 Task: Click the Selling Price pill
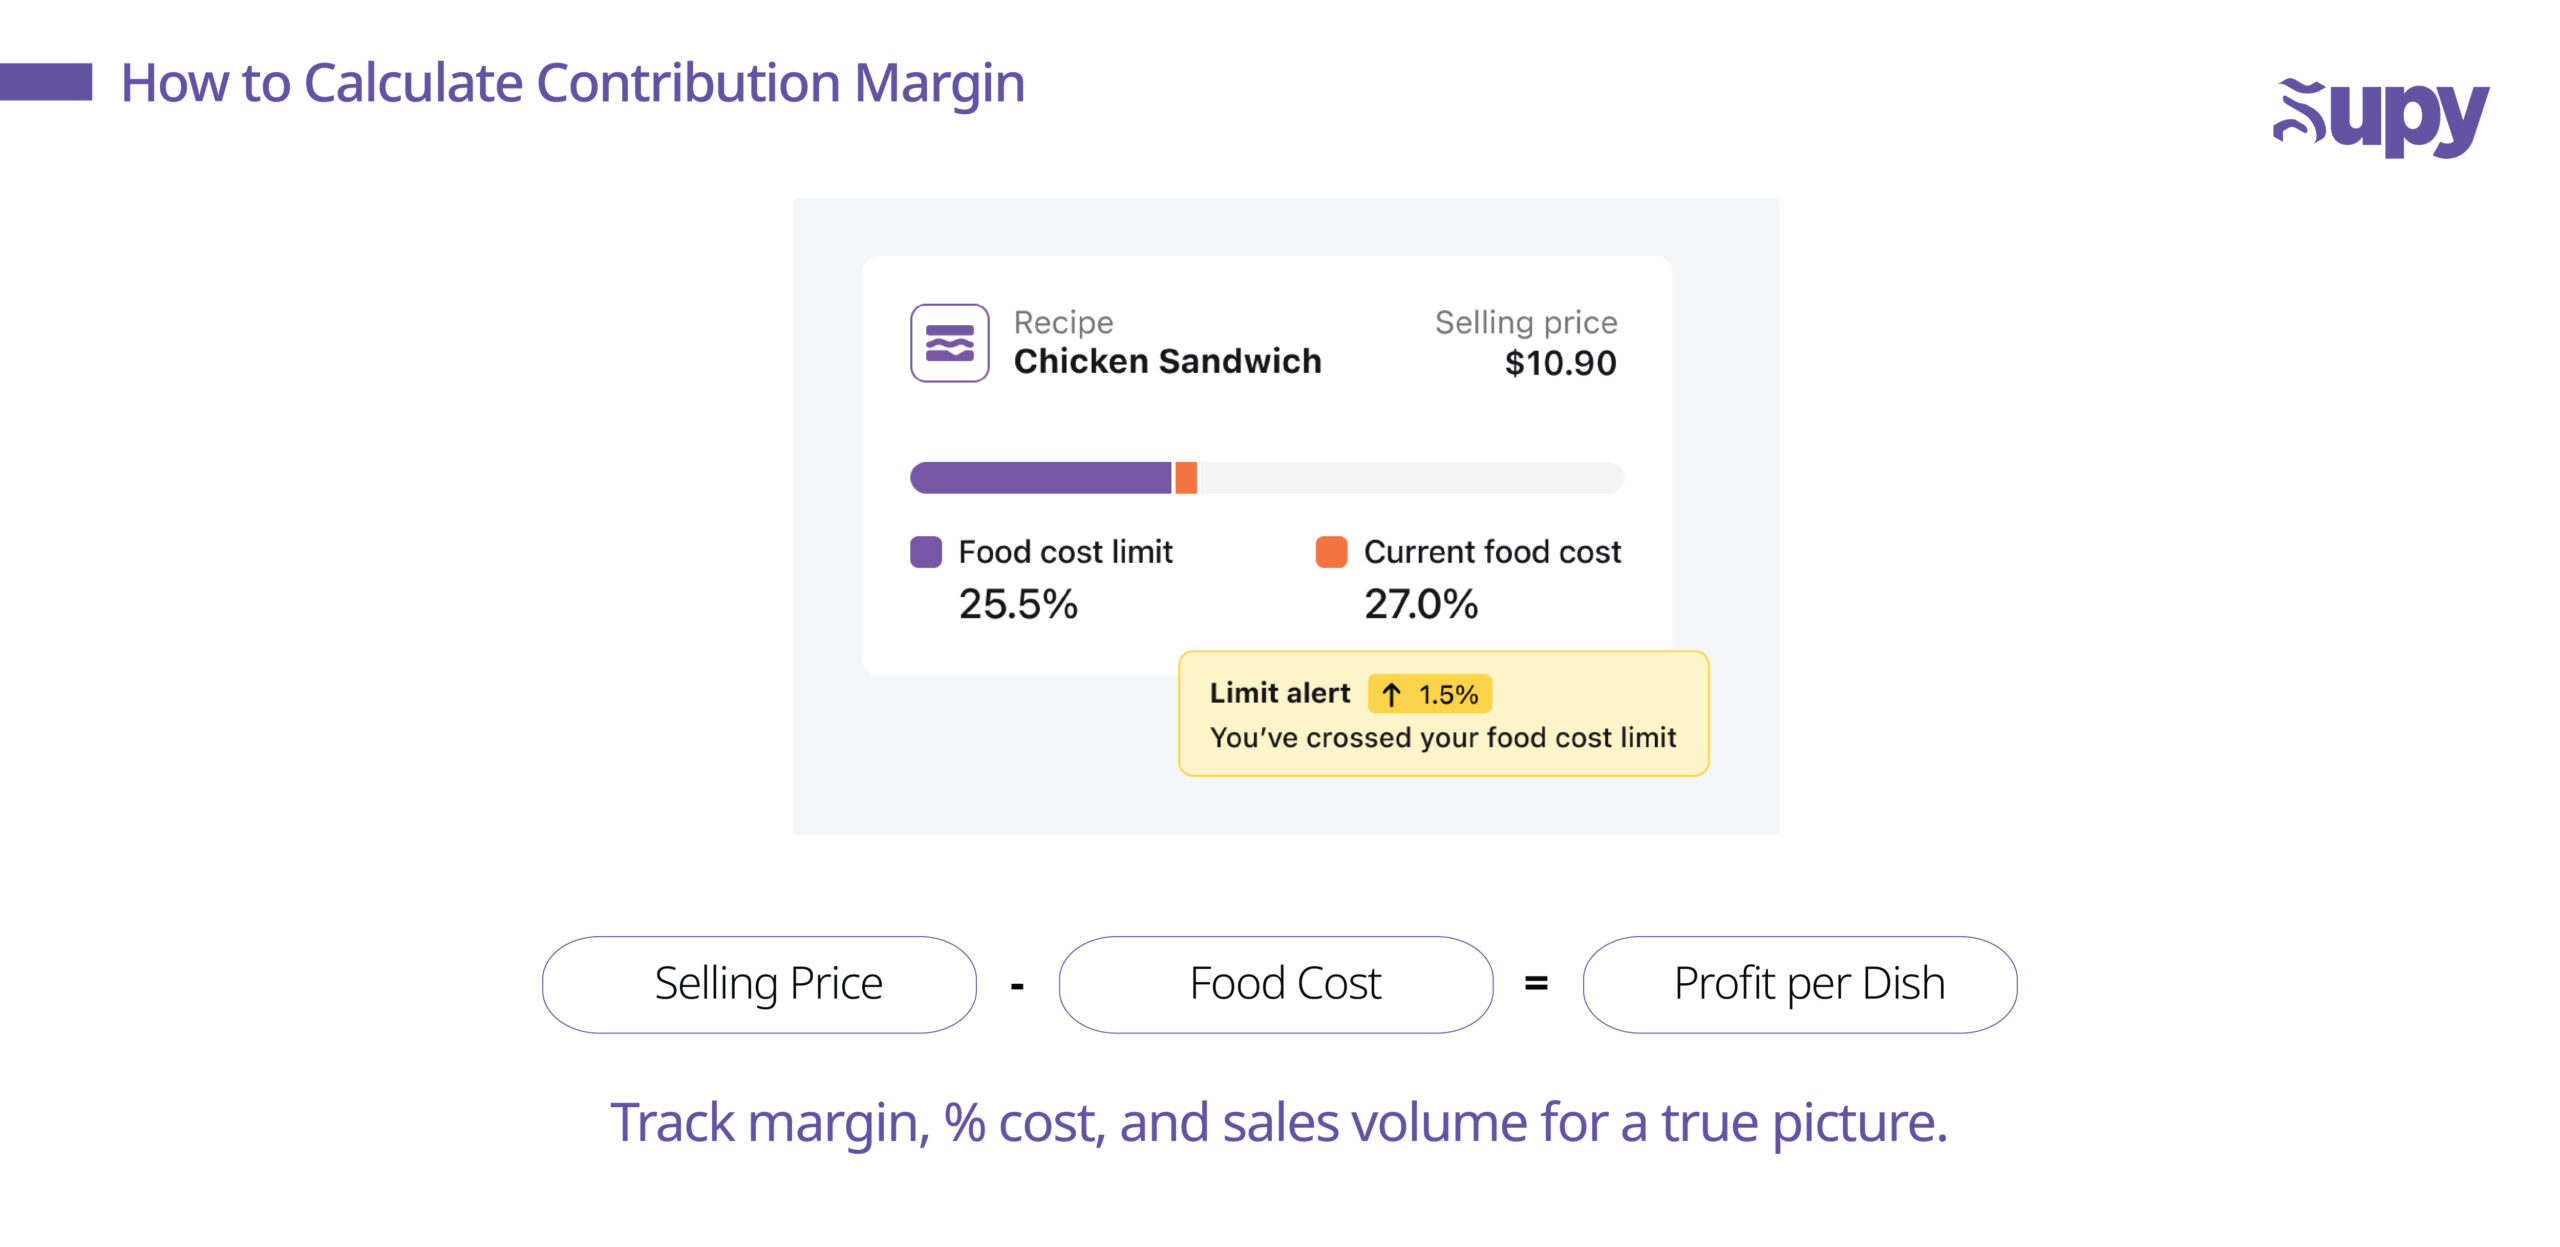coord(759,984)
